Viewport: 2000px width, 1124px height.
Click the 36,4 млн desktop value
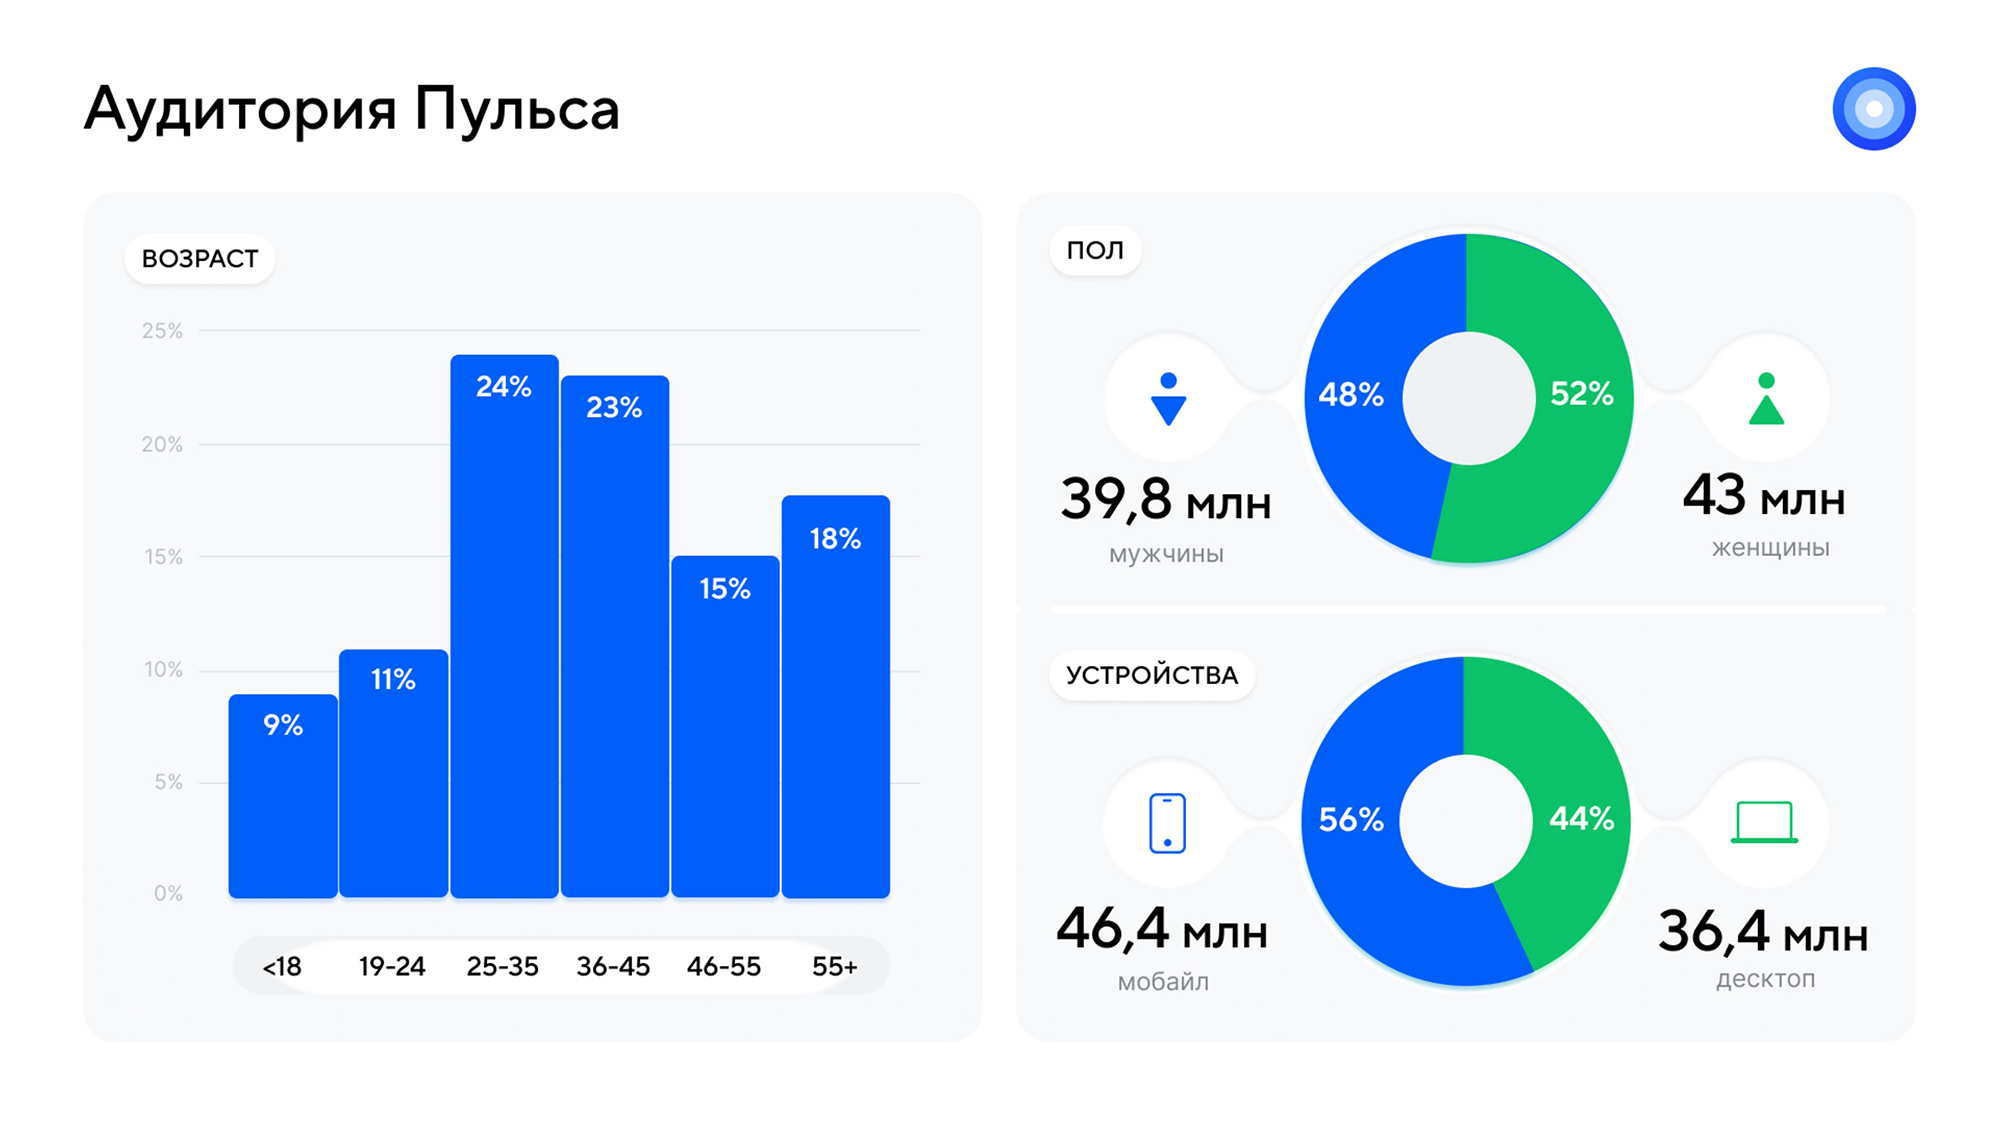coord(1764,931)
